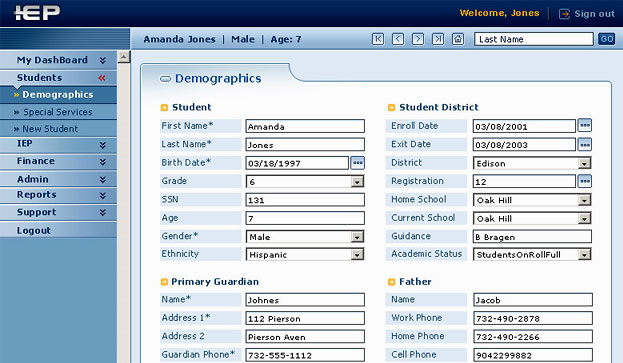
Task: Open the District dropdown
Action: [584, 163]
